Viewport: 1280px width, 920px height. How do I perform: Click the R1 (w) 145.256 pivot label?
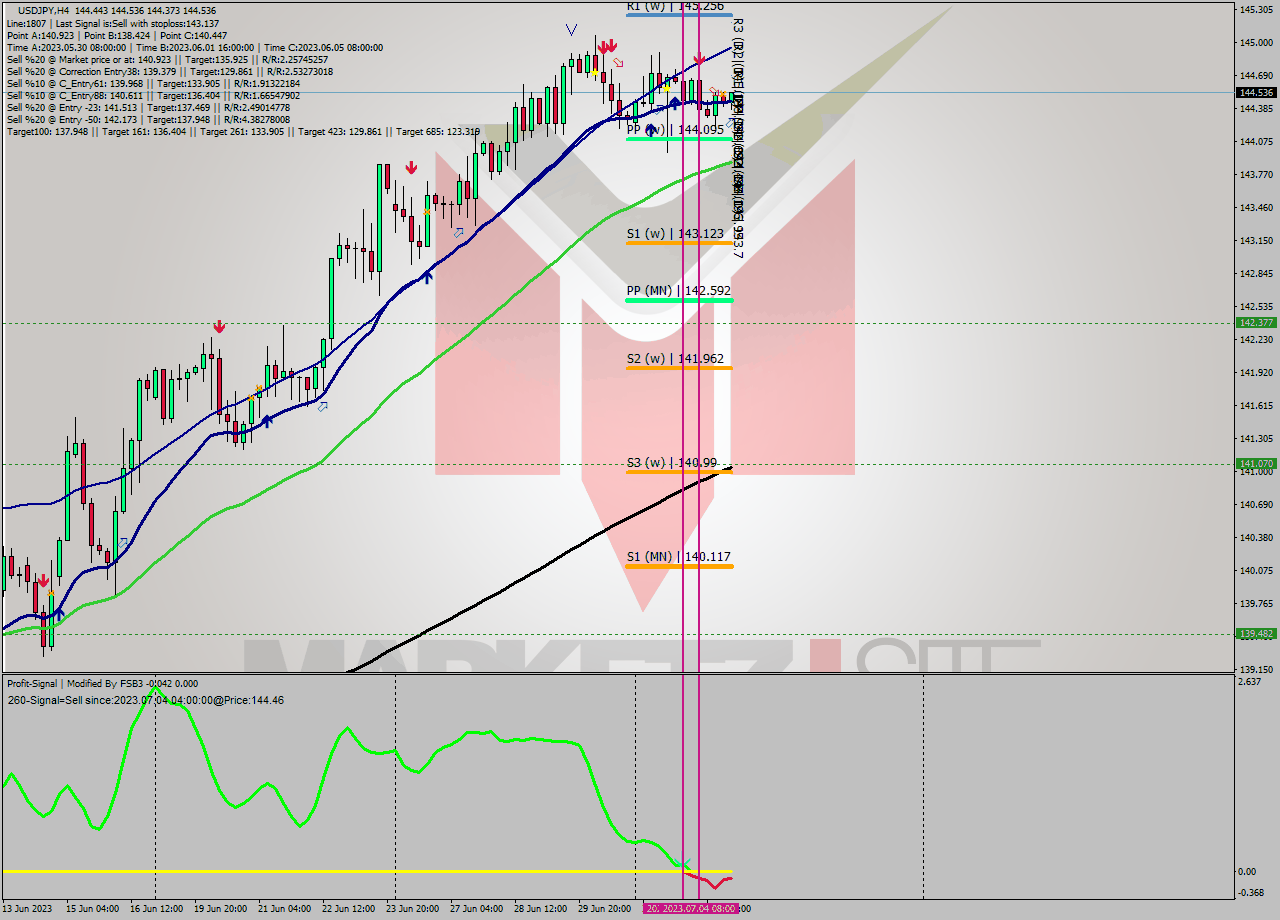point(675,6)
